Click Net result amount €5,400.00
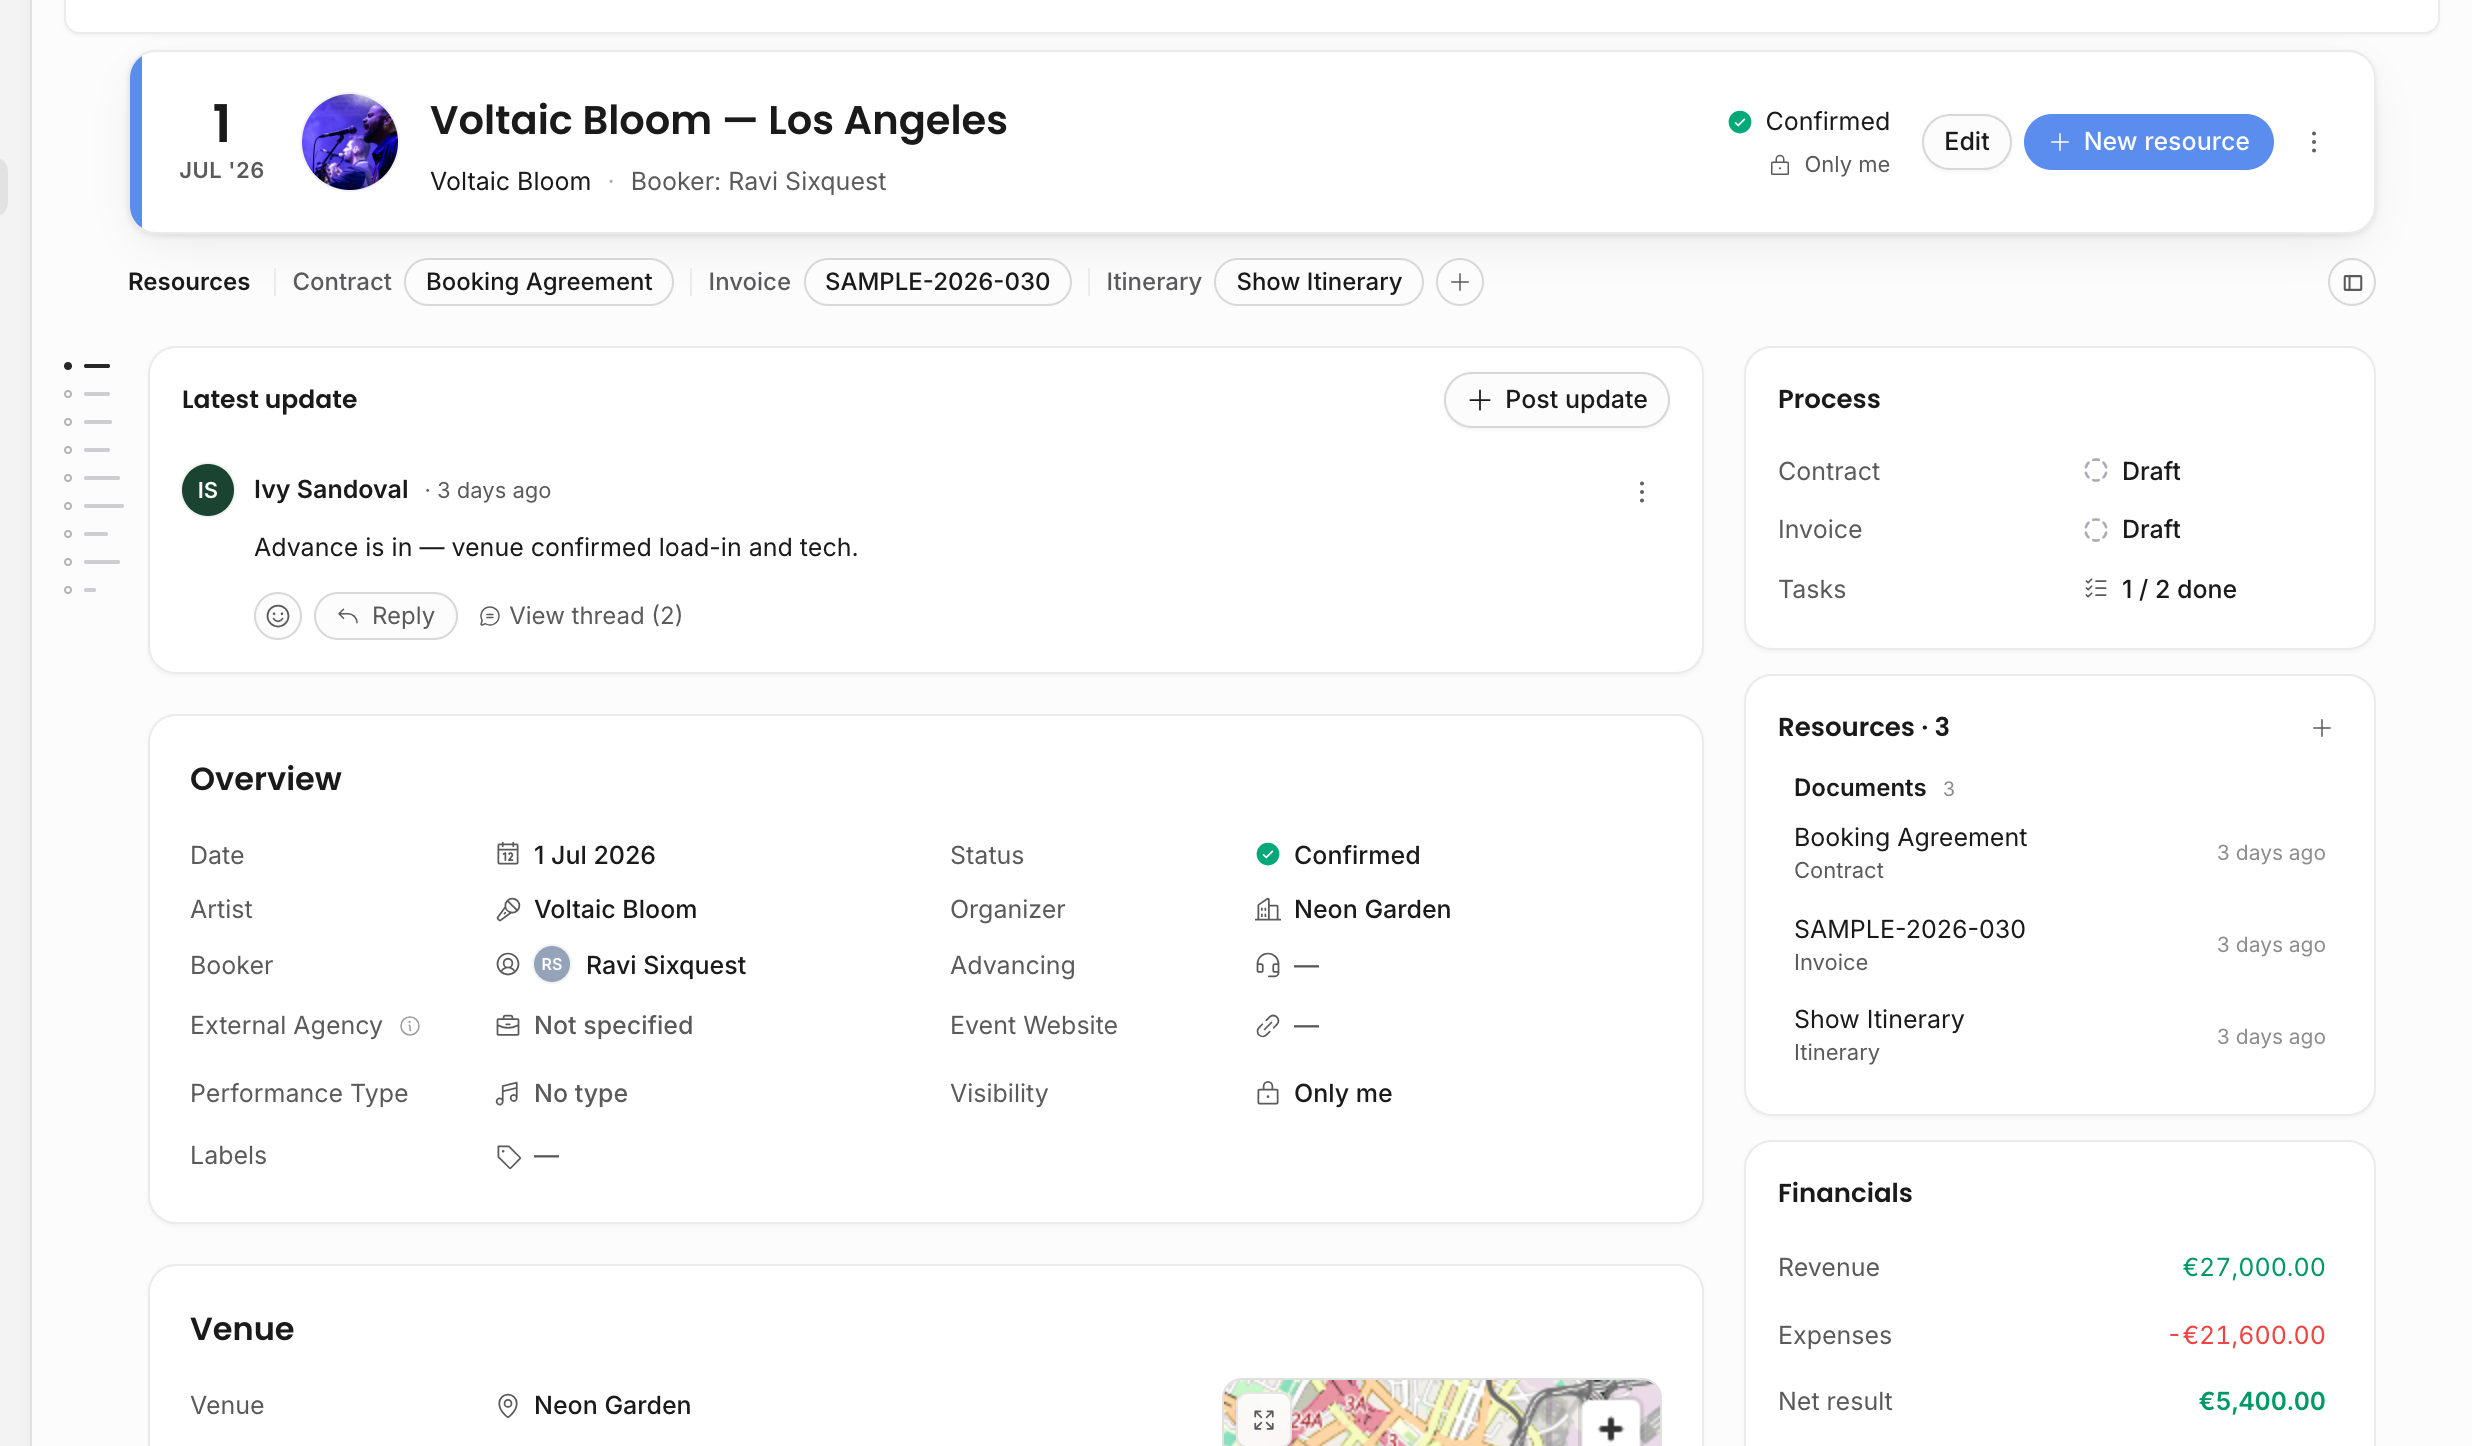Viewport: 2472px width, 1446px height. coord(2262,1401)
